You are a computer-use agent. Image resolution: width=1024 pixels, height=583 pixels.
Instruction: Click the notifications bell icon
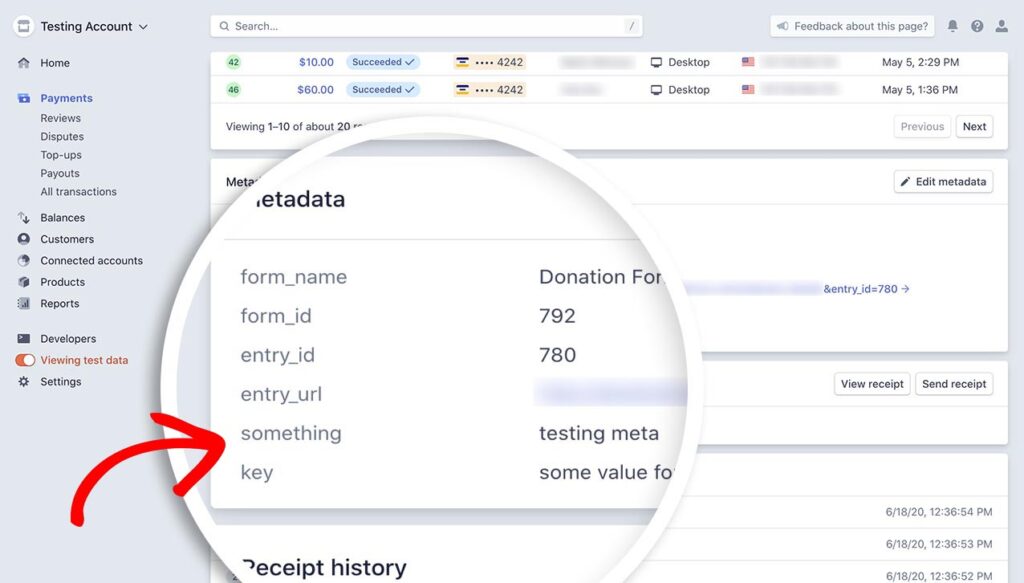click(x=952, y=26)
